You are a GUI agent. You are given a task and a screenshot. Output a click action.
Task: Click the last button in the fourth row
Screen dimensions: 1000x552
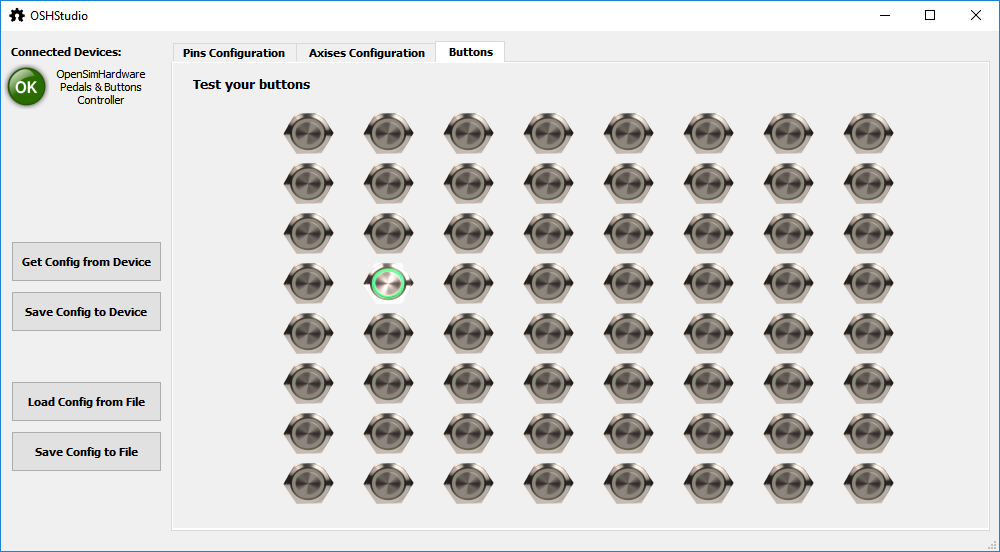868,283
